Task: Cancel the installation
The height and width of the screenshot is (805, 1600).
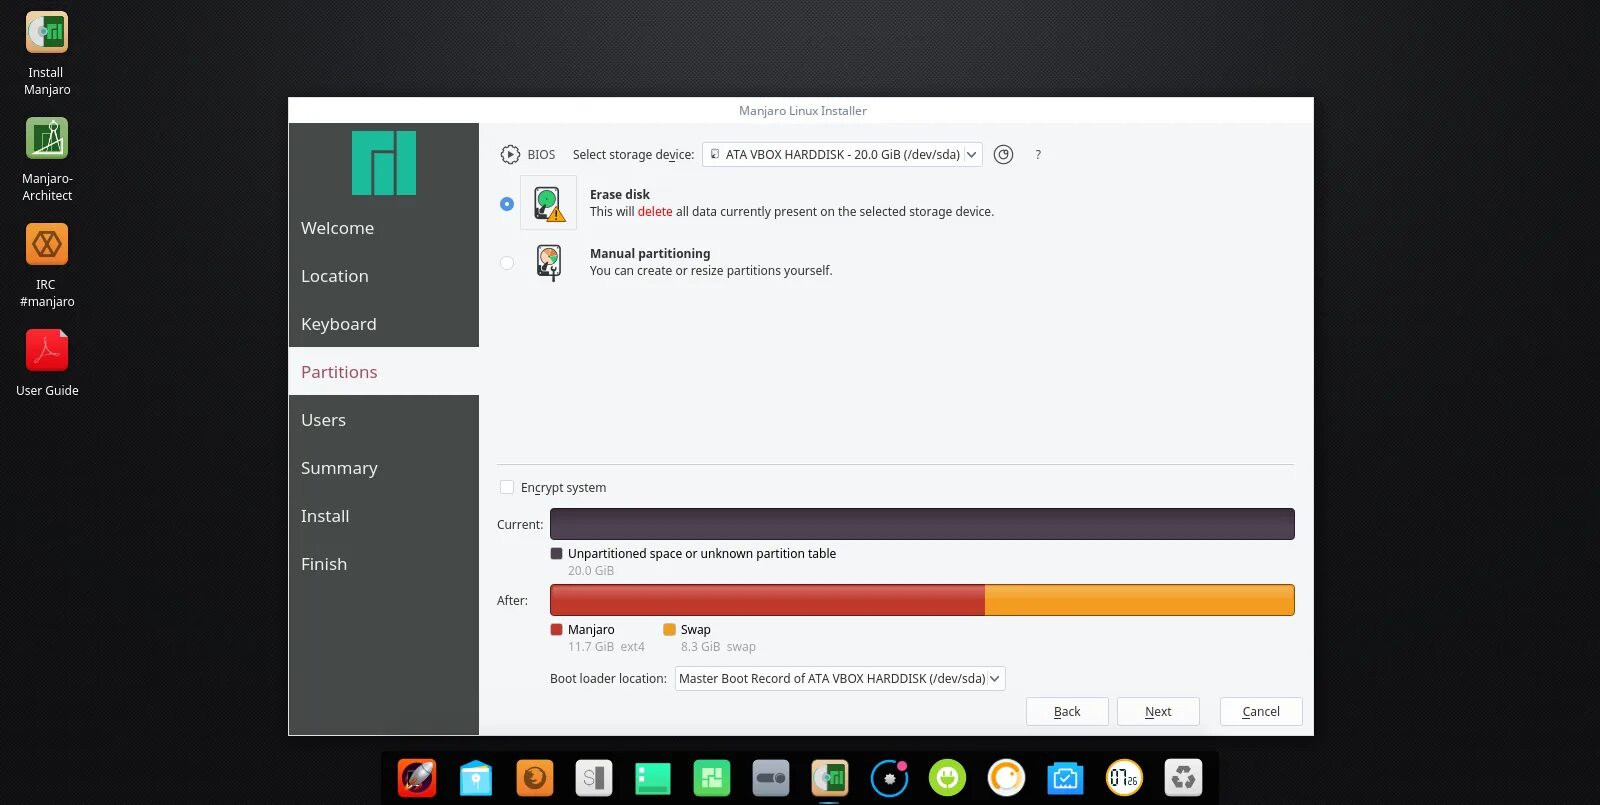Action: pyautogui.click(x=1261, y=712)
